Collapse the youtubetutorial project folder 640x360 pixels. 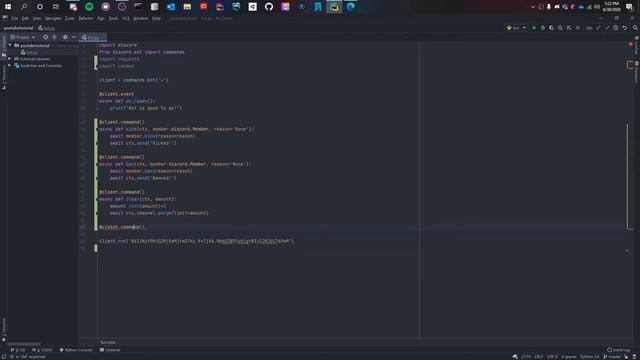(x=10, y=45)
